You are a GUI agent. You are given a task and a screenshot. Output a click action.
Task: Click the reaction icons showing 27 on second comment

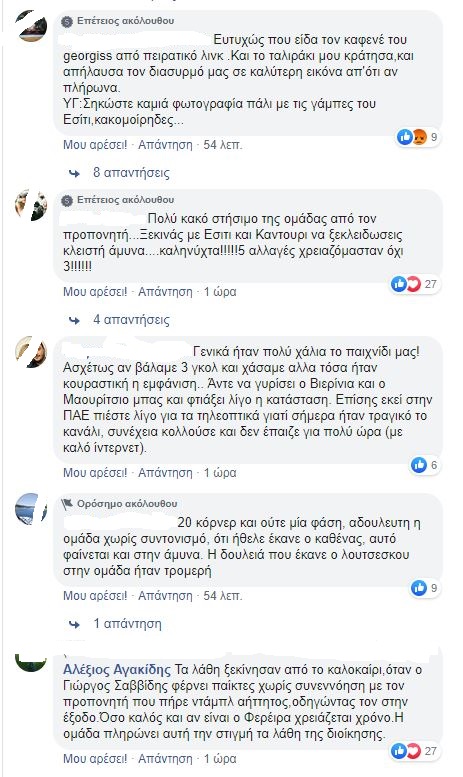pos(414,284)
